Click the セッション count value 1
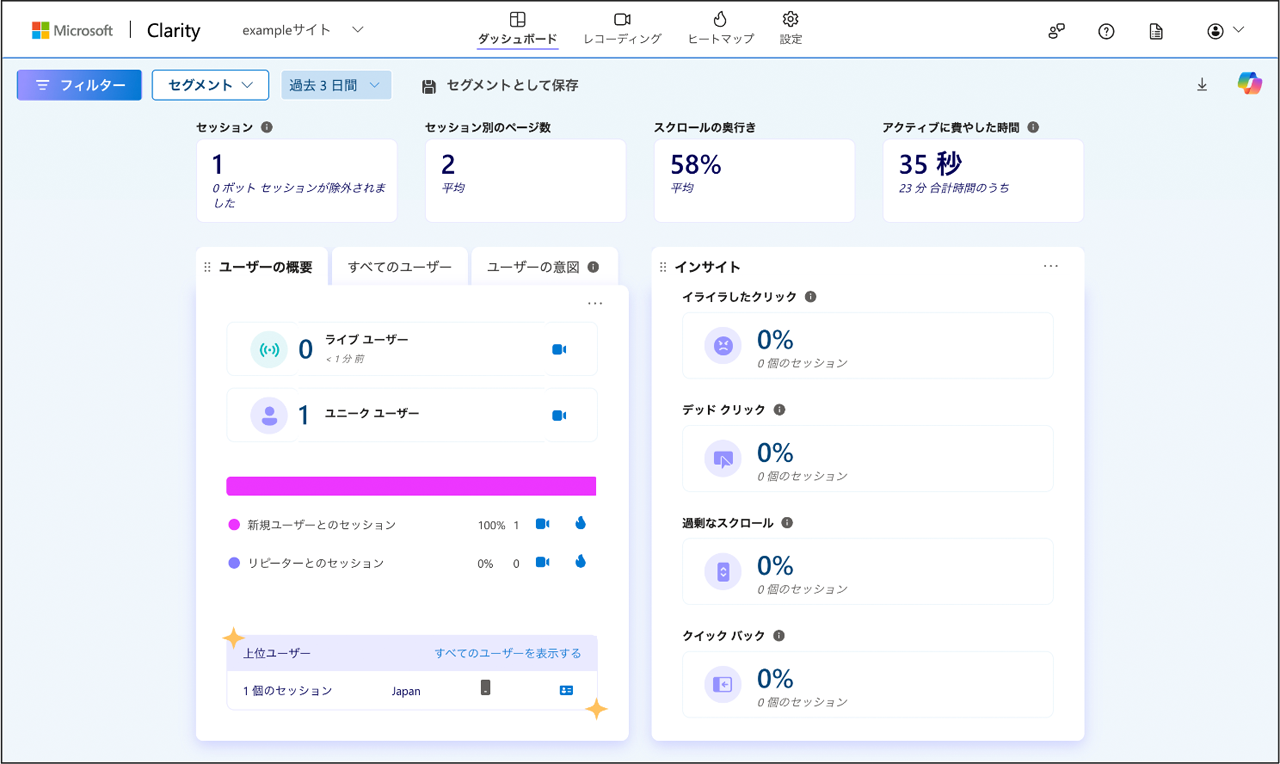 218,165
